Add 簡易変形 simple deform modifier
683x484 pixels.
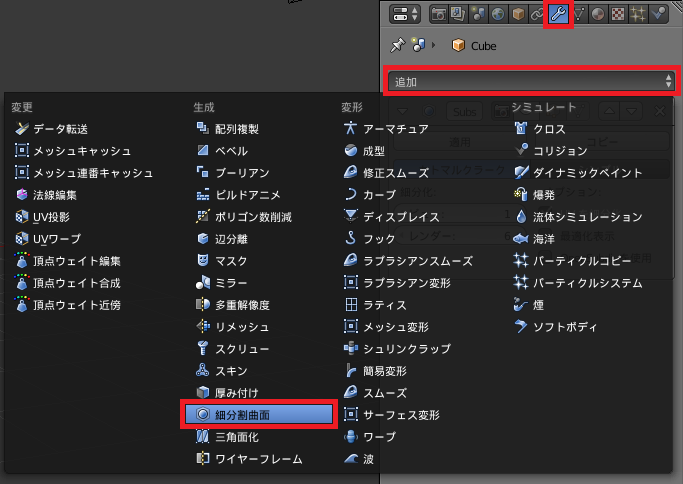pos(375,371)
